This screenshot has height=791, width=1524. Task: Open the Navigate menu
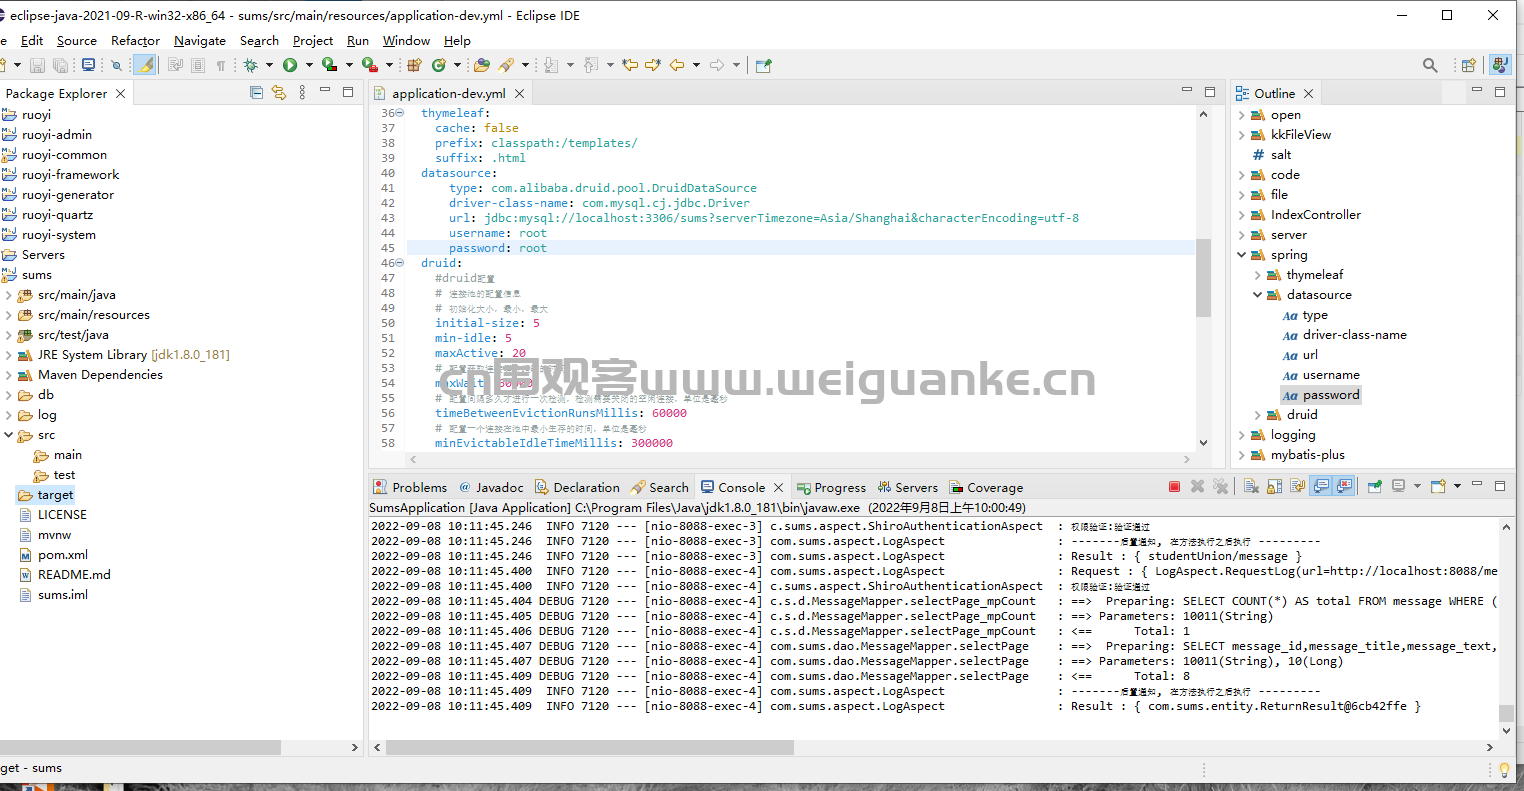tap(200, 40)
